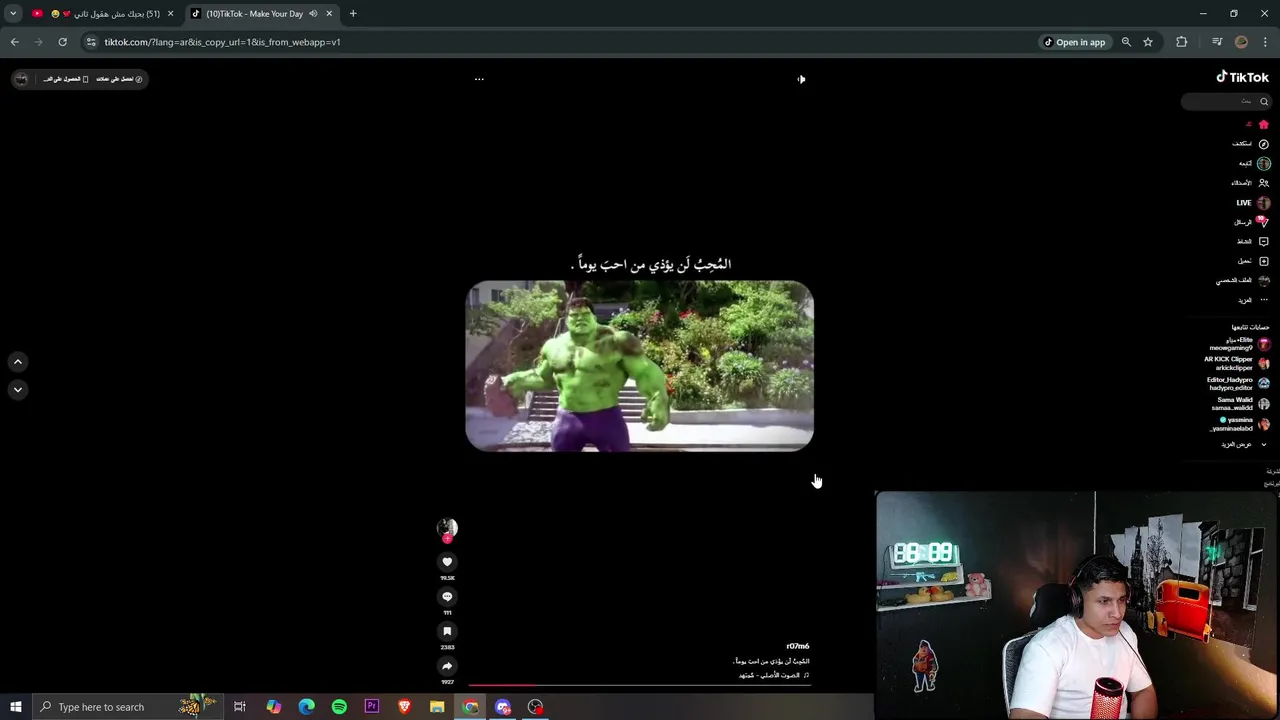Screen dimensions: 1280x720
Task: Switch to the YouTube tab
Action: 103,14
